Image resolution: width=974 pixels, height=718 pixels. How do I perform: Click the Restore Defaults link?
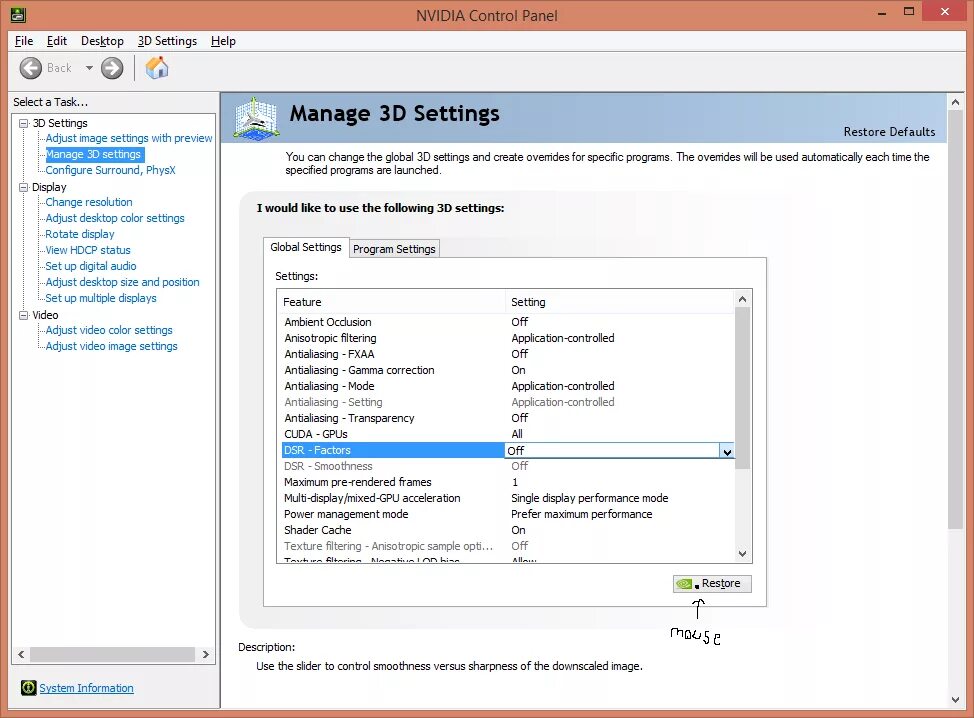pyautogui.click(x=889, y=132)
